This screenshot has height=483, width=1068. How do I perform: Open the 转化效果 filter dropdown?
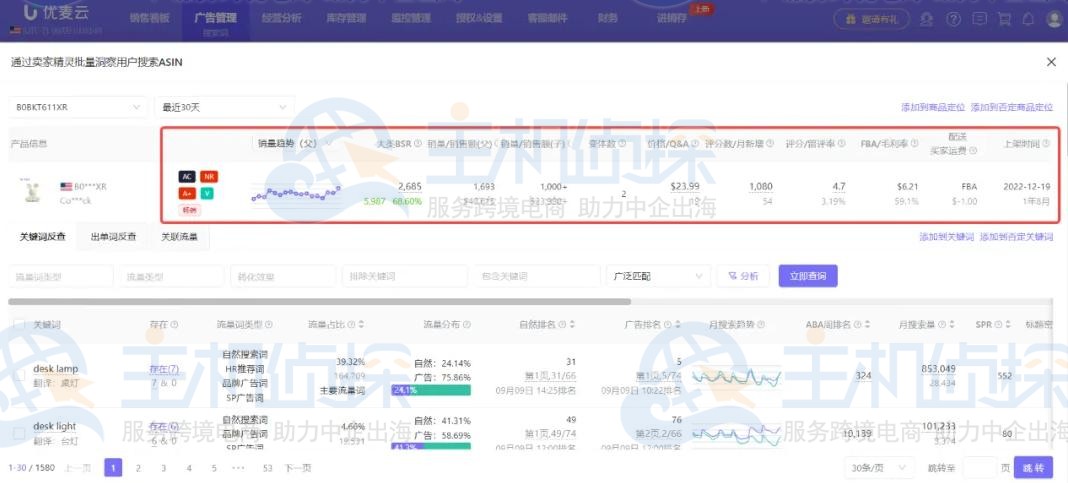(x=283, y=276)
